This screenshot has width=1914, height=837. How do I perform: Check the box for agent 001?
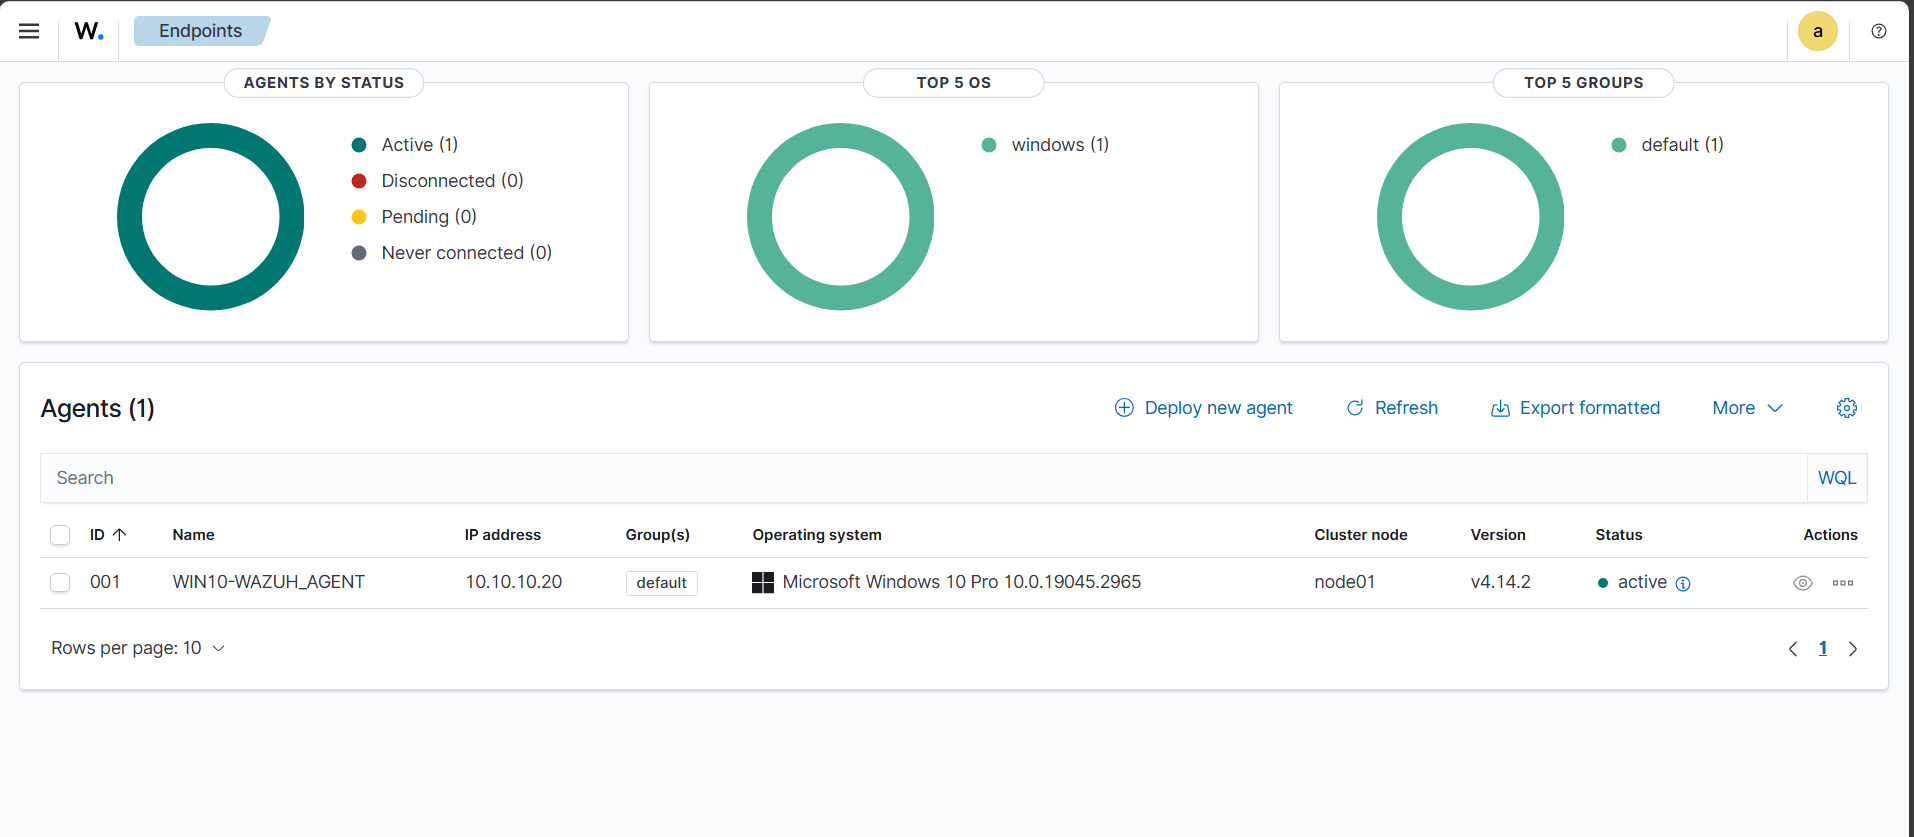60,582
